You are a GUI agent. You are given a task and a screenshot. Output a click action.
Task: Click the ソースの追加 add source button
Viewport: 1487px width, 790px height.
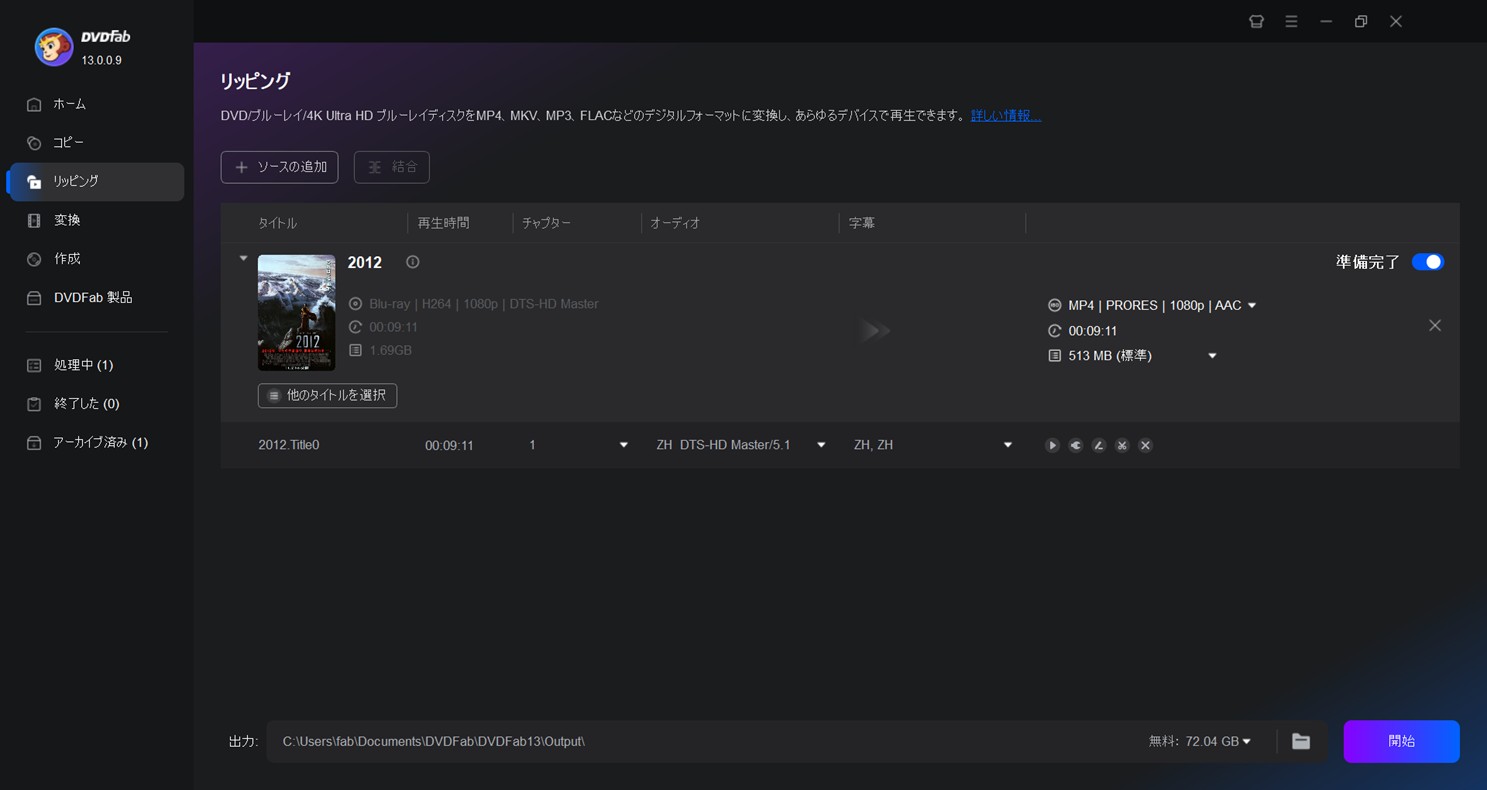point(279,167)
